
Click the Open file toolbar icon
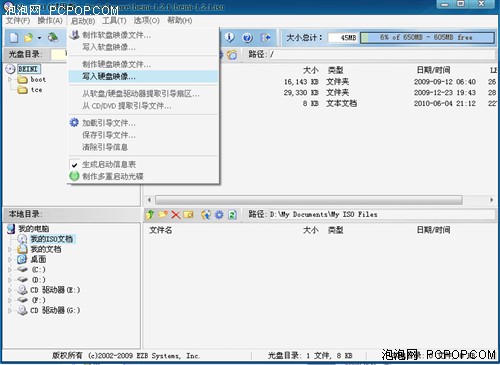[29, 37]
